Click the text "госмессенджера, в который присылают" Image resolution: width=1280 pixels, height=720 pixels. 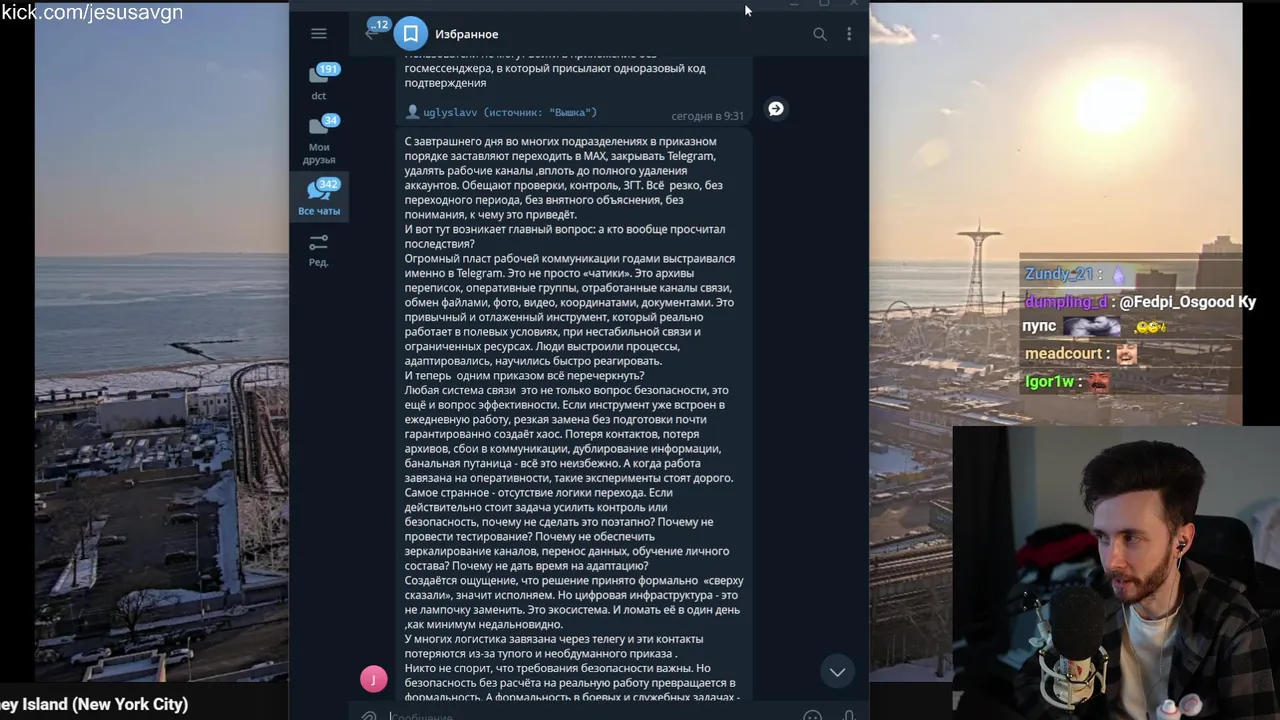(x=555, y=69)
